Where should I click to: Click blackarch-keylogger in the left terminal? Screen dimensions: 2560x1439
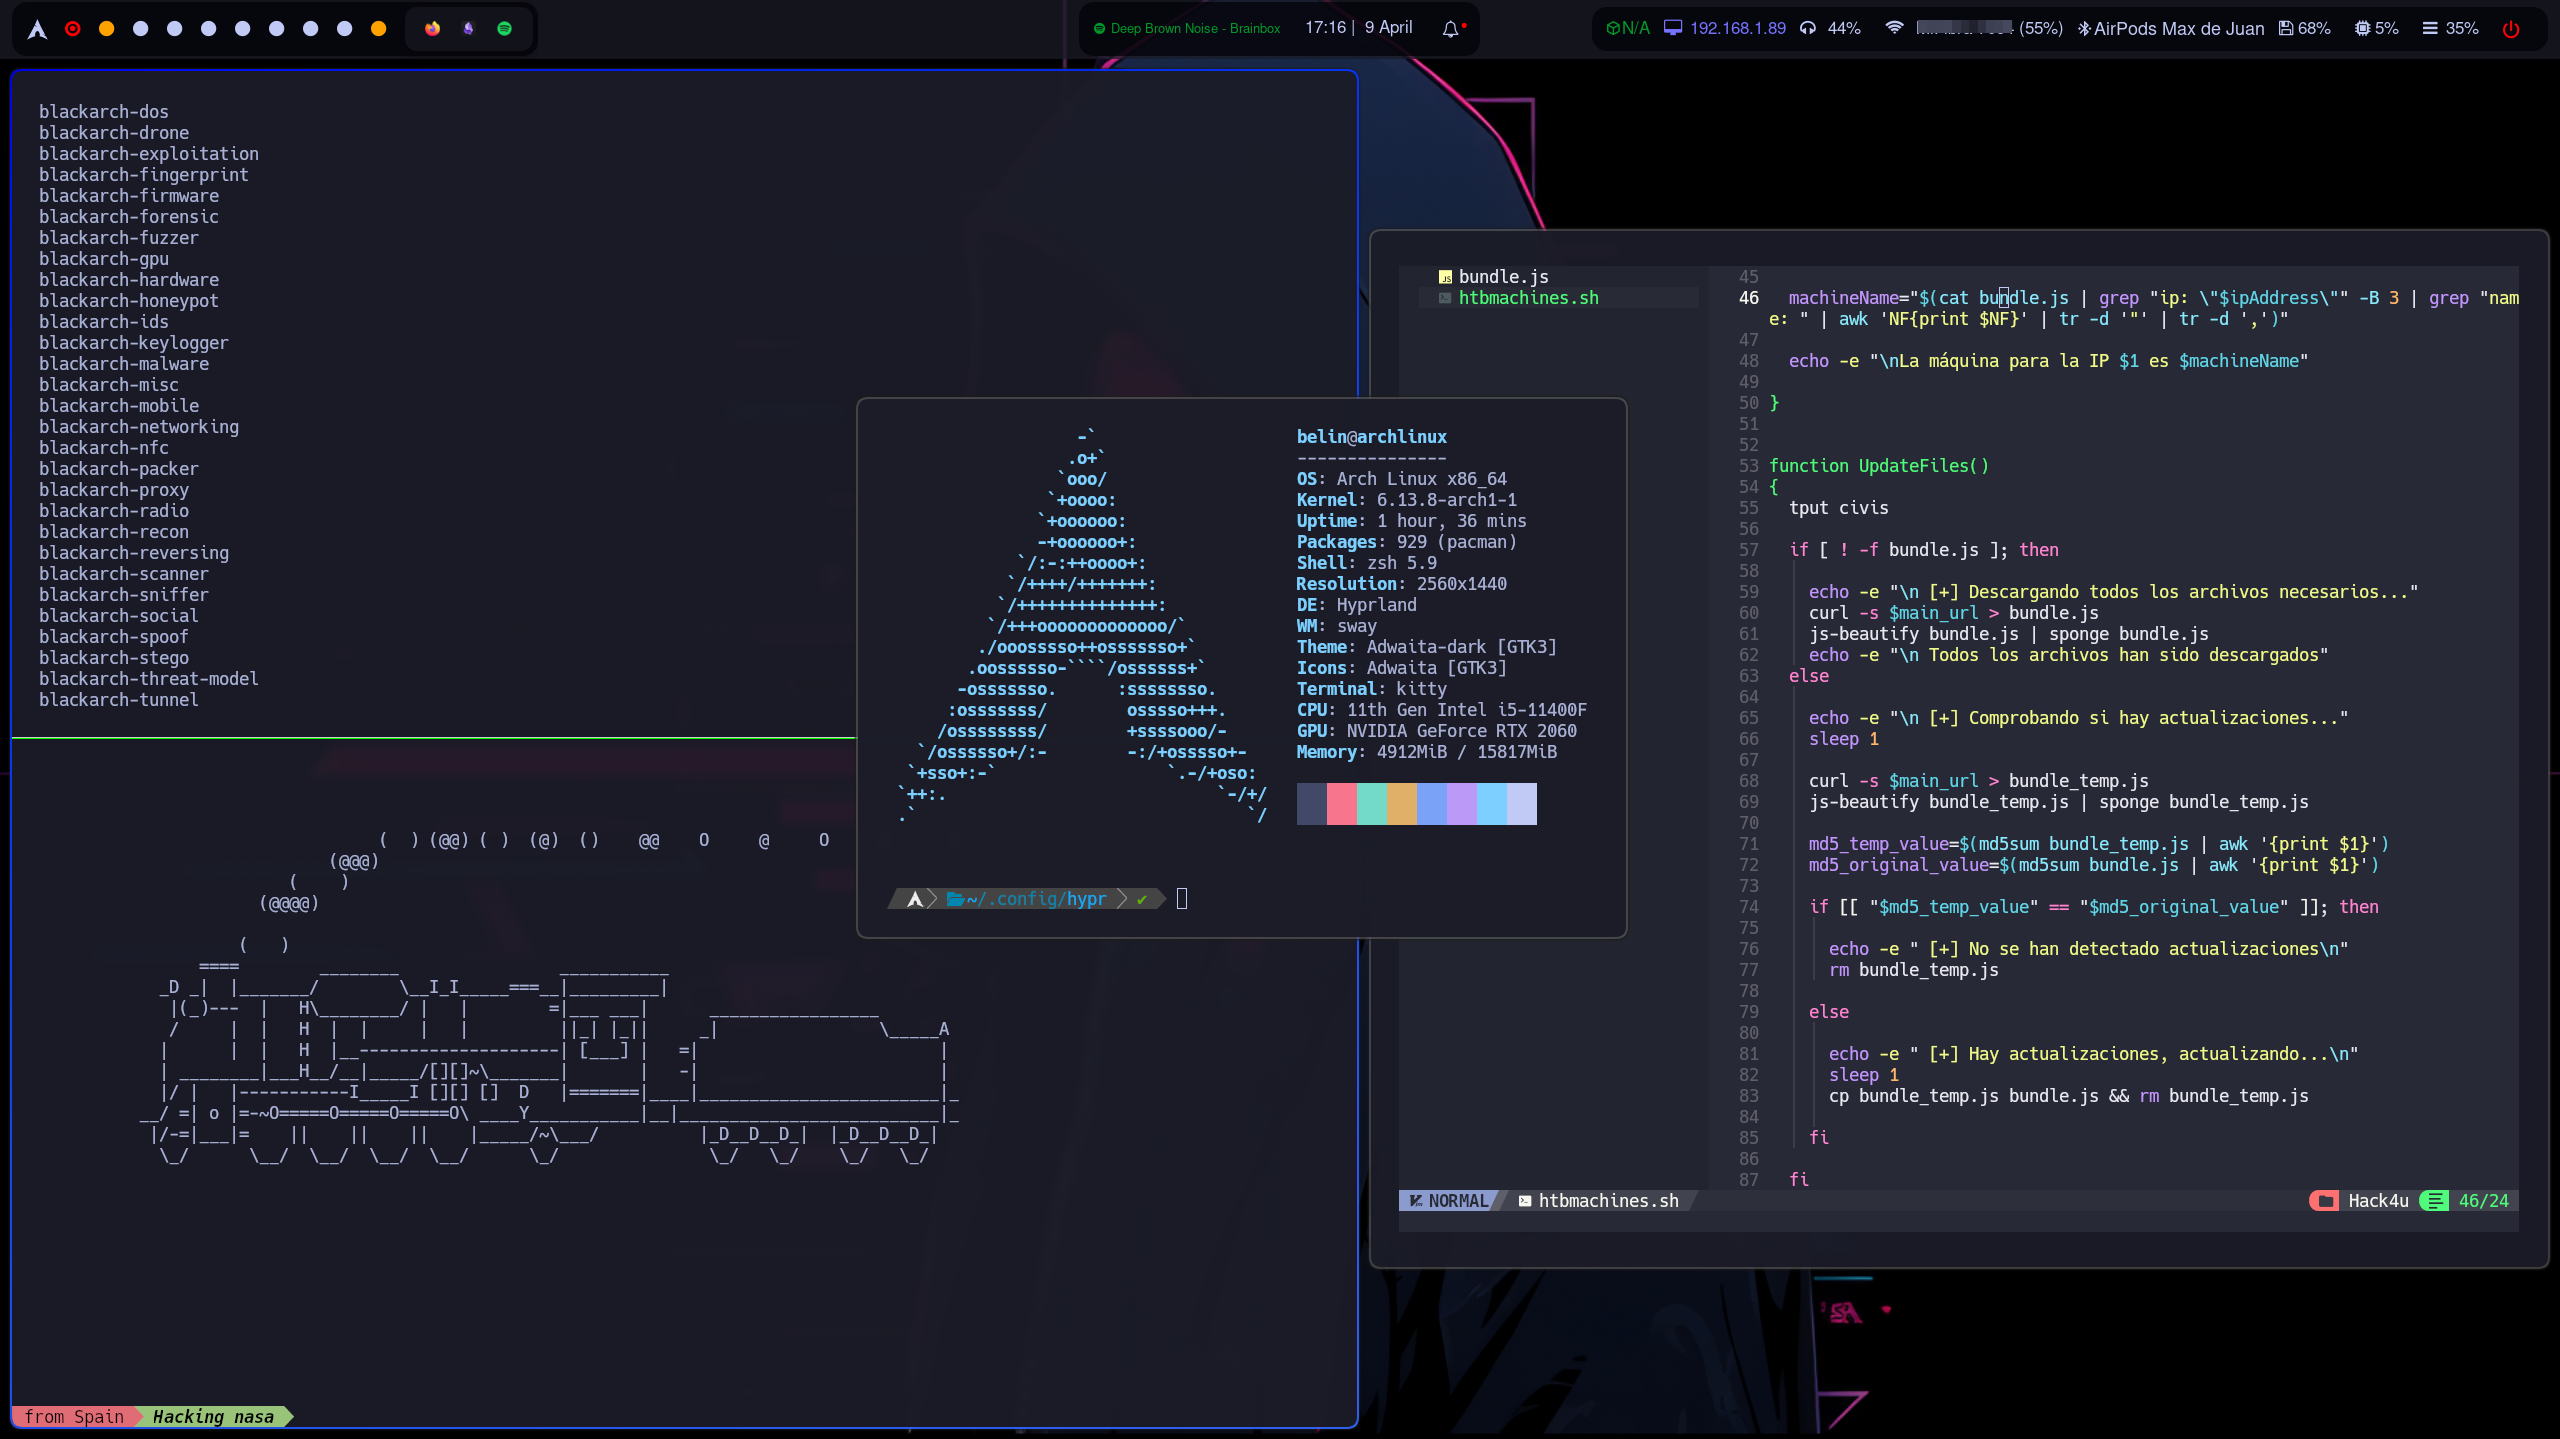coord(134,343)
